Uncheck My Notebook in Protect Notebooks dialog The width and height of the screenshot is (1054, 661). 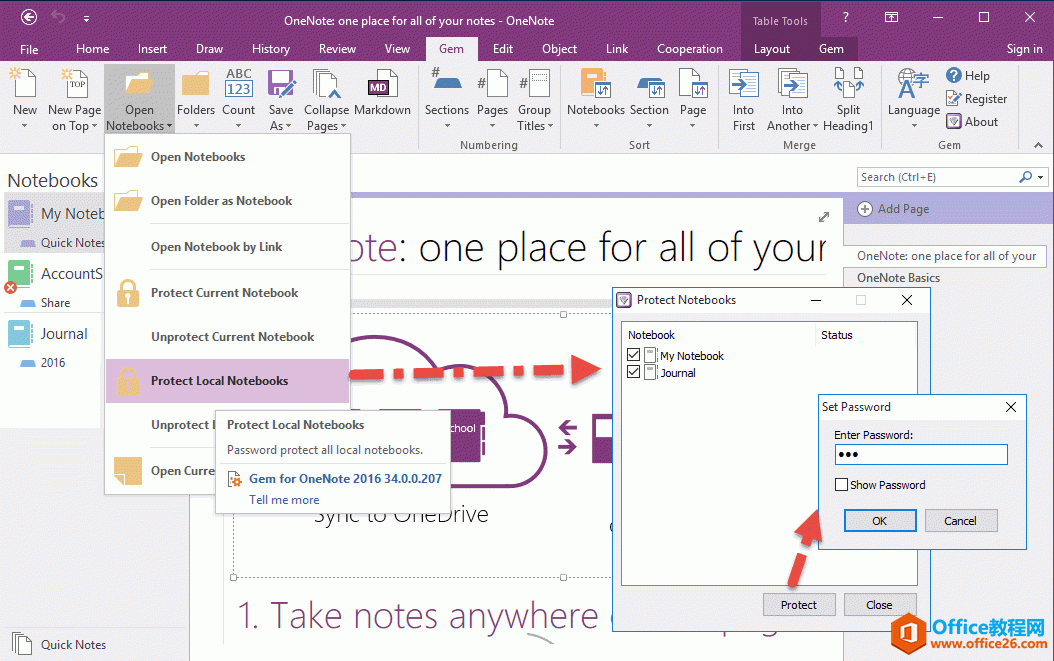click(634, 355)
